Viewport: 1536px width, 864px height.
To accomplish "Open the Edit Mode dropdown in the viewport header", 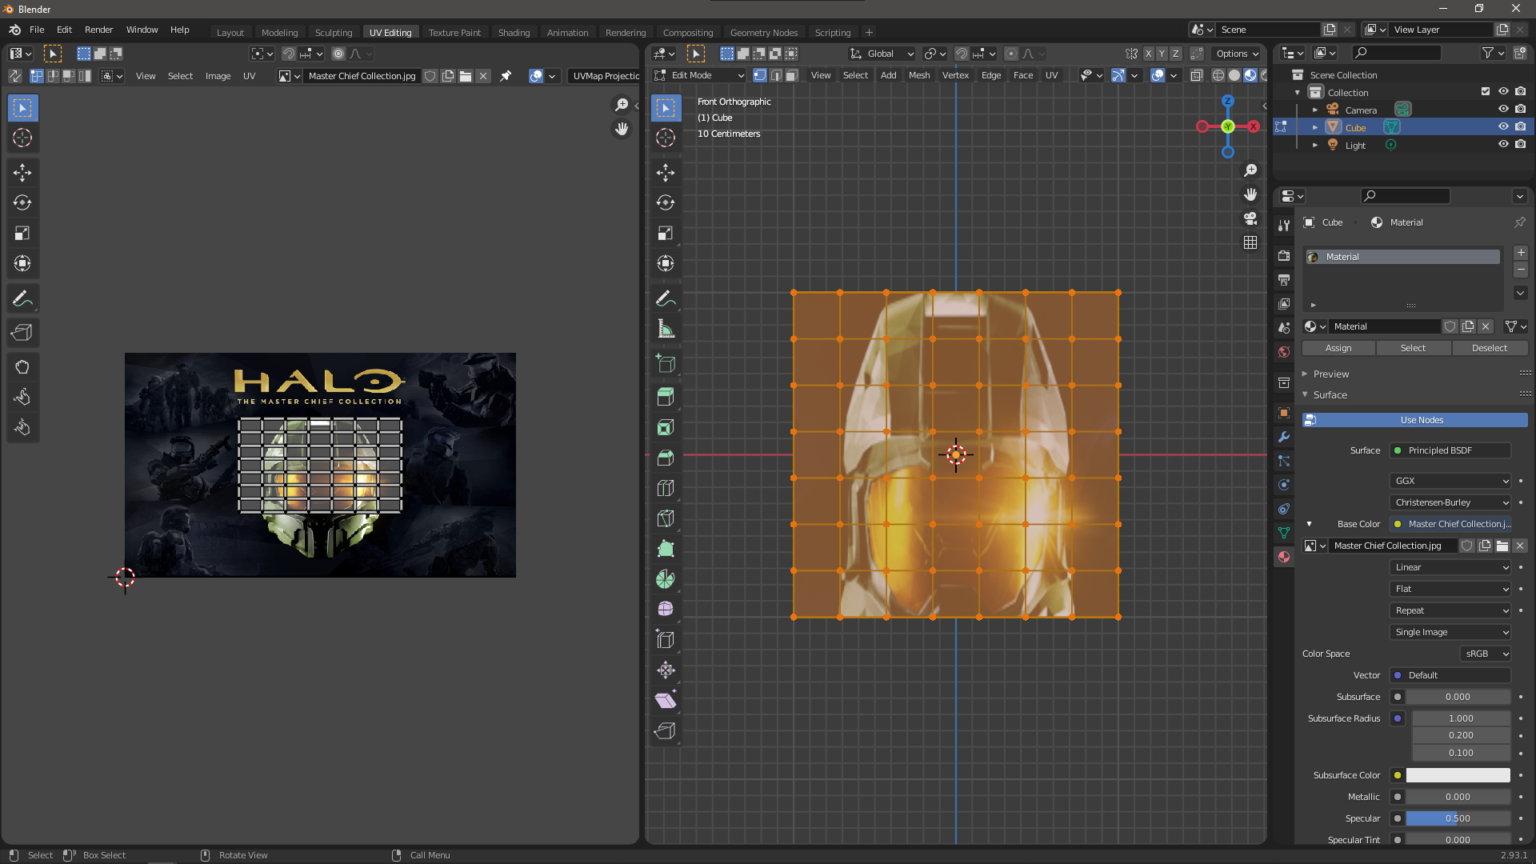I will [x=698, y=75].
